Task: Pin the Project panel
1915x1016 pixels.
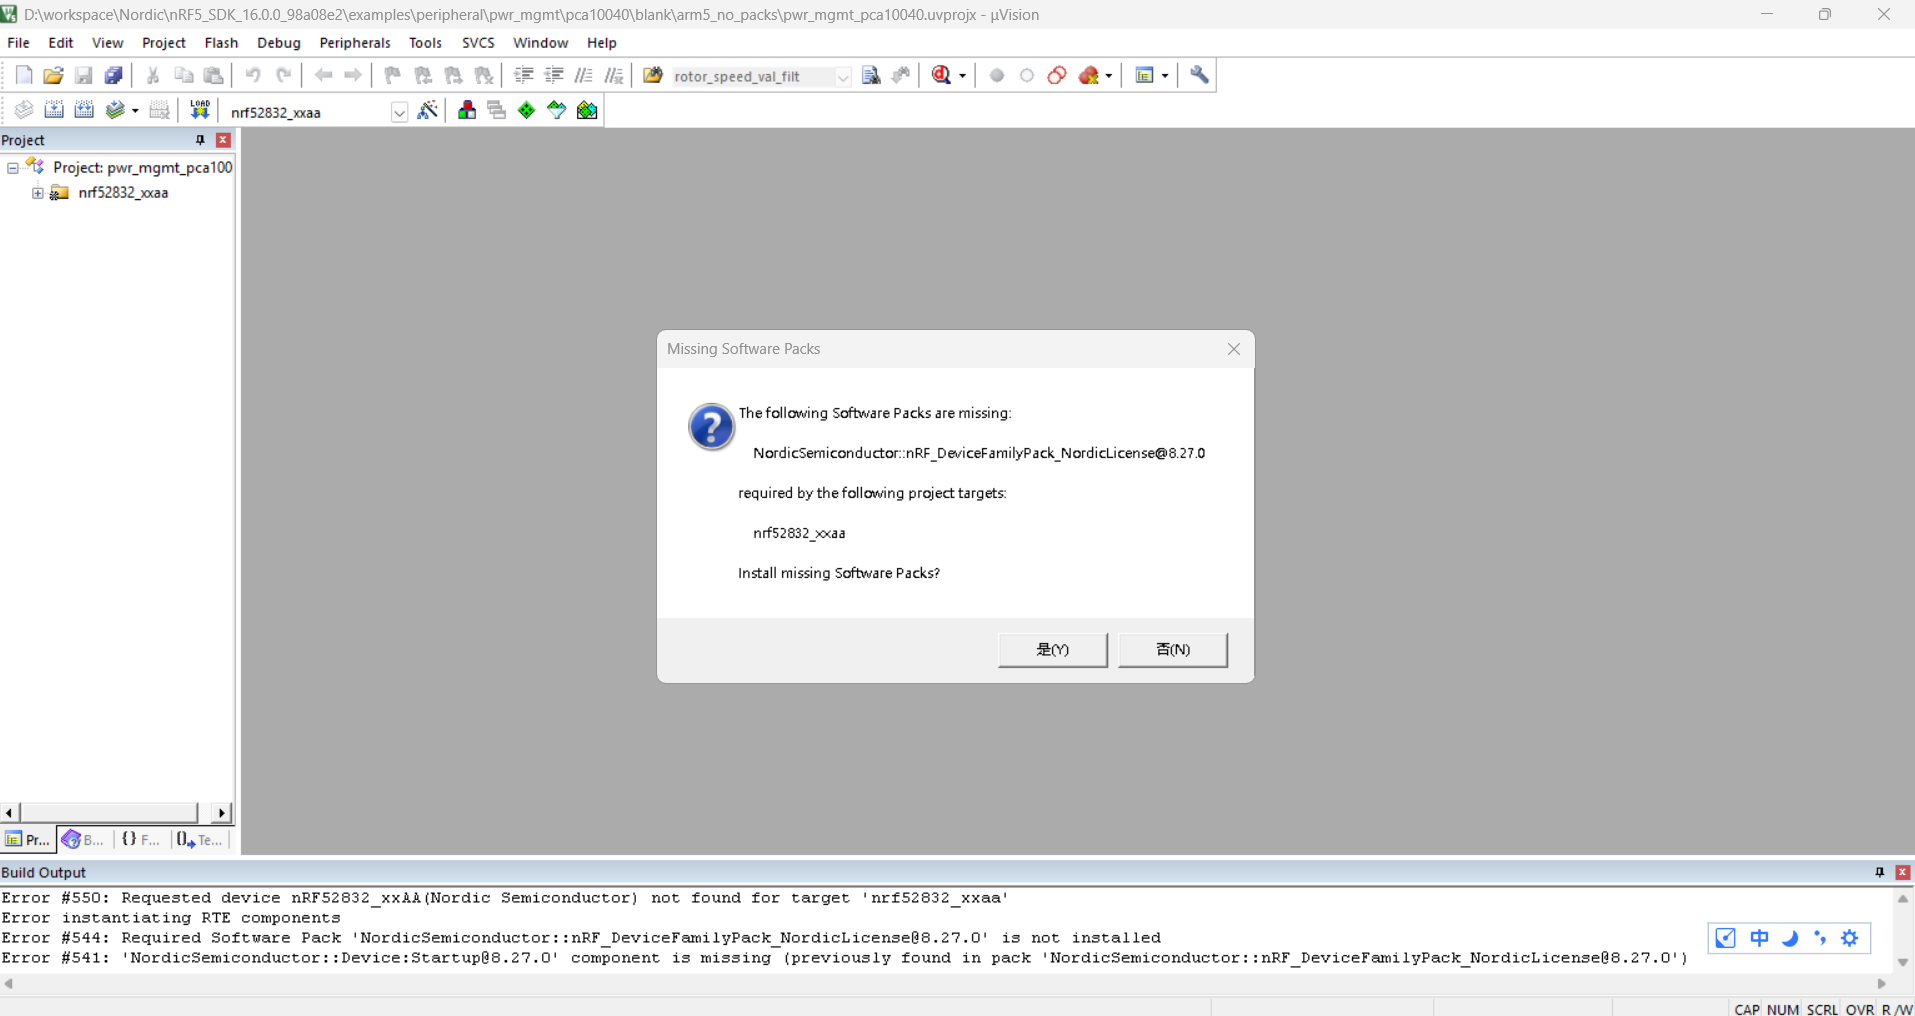Action: (x=200, y=140)
